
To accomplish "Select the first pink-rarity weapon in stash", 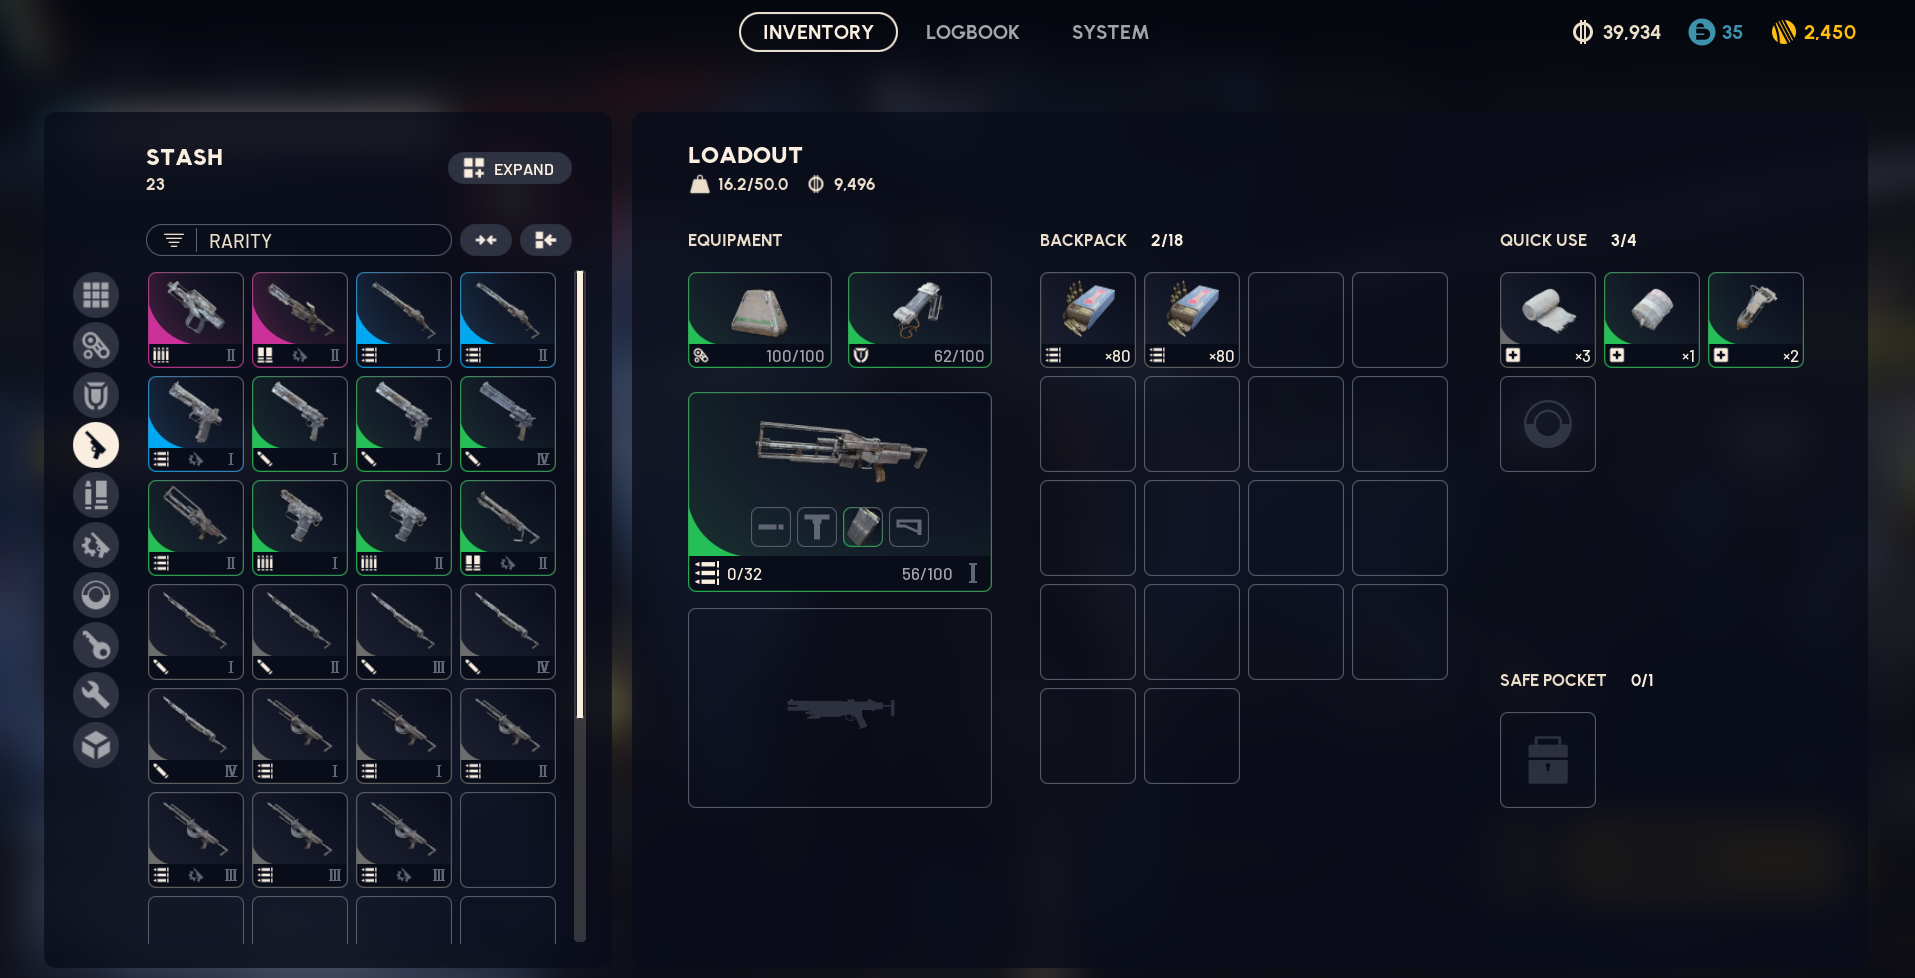I will (x=196, y=320).
